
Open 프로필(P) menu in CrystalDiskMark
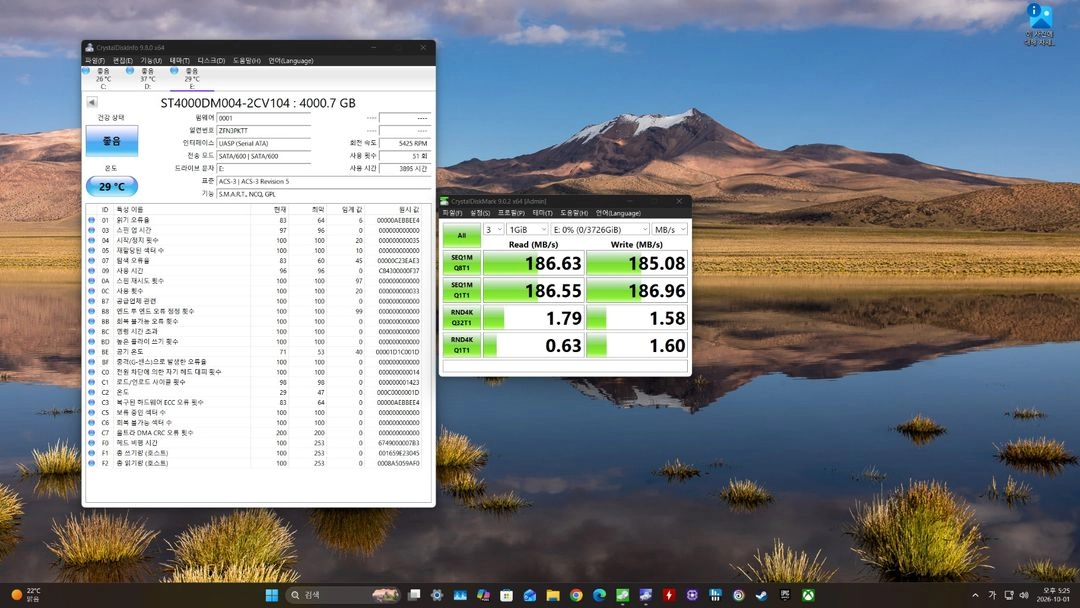pos(511,213)
